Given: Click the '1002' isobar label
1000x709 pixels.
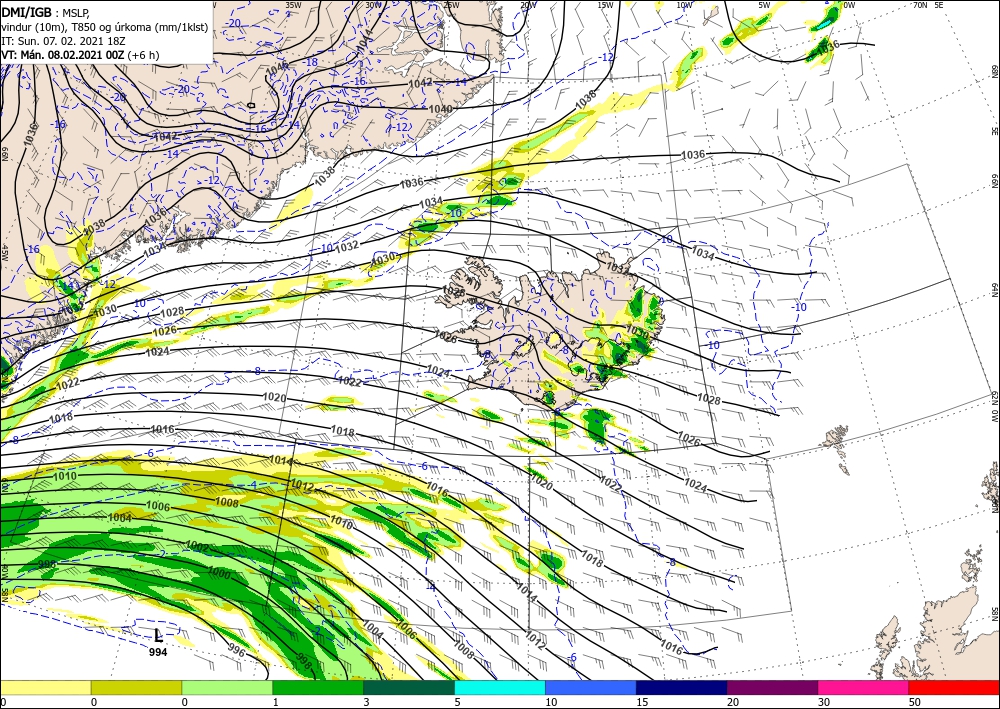Looking at the screenshot, I should click(197, 546).
